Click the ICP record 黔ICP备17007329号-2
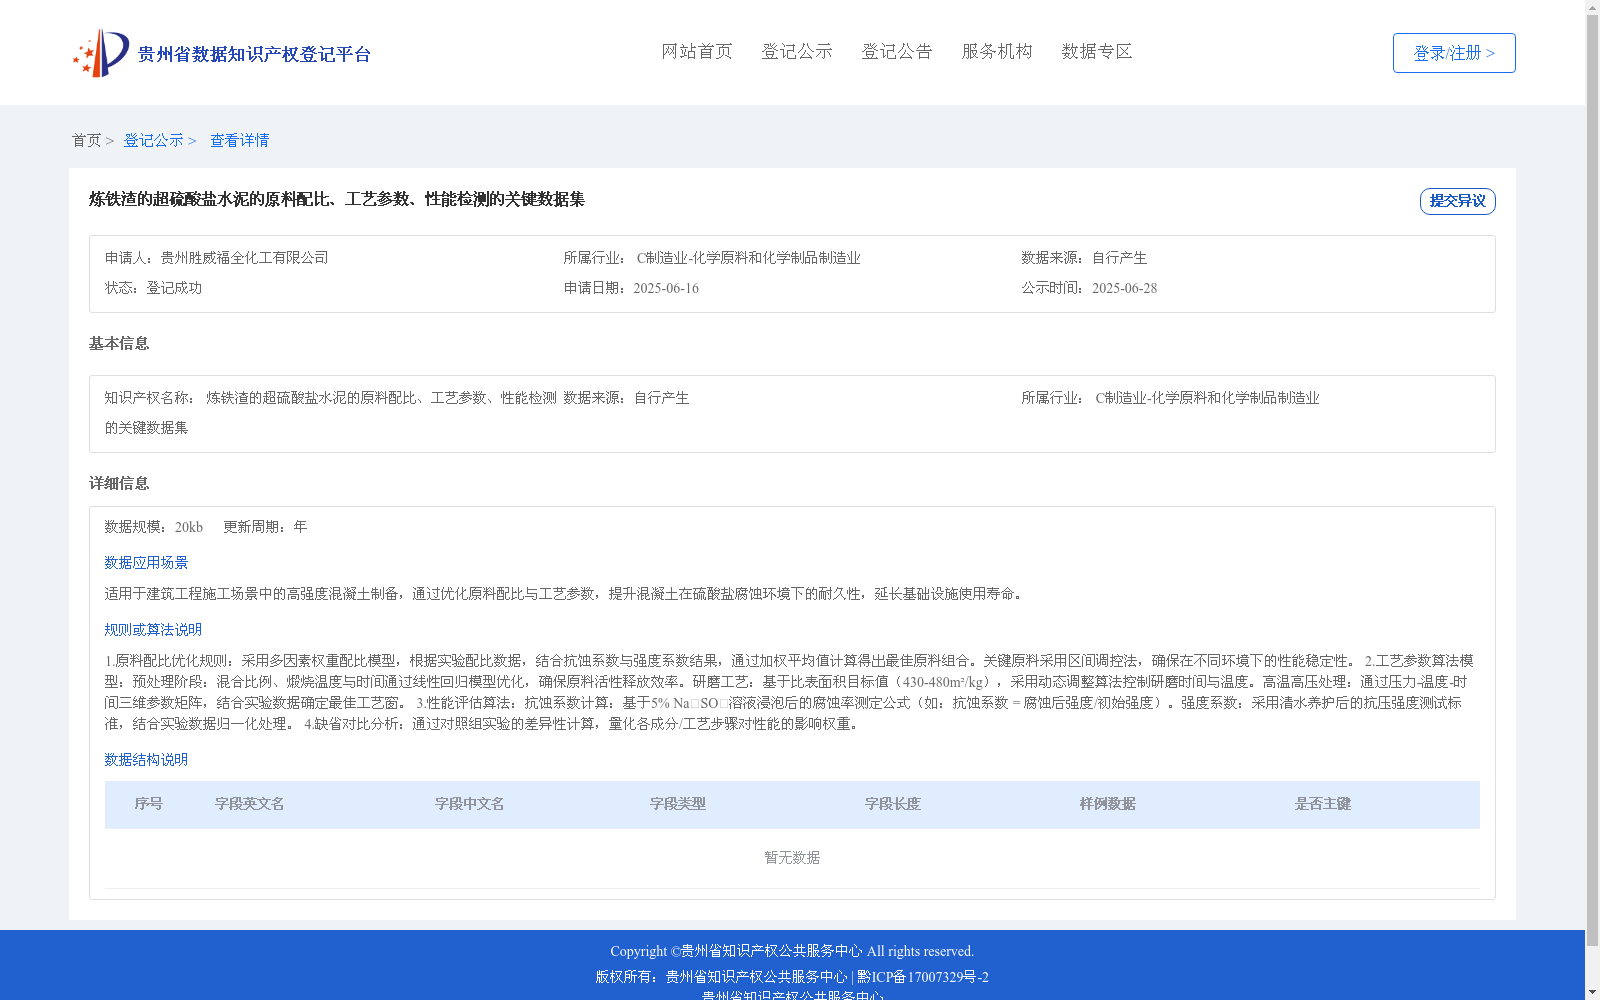The width and height of the screenshot is (1600, 1000). (x=923, y=977)
